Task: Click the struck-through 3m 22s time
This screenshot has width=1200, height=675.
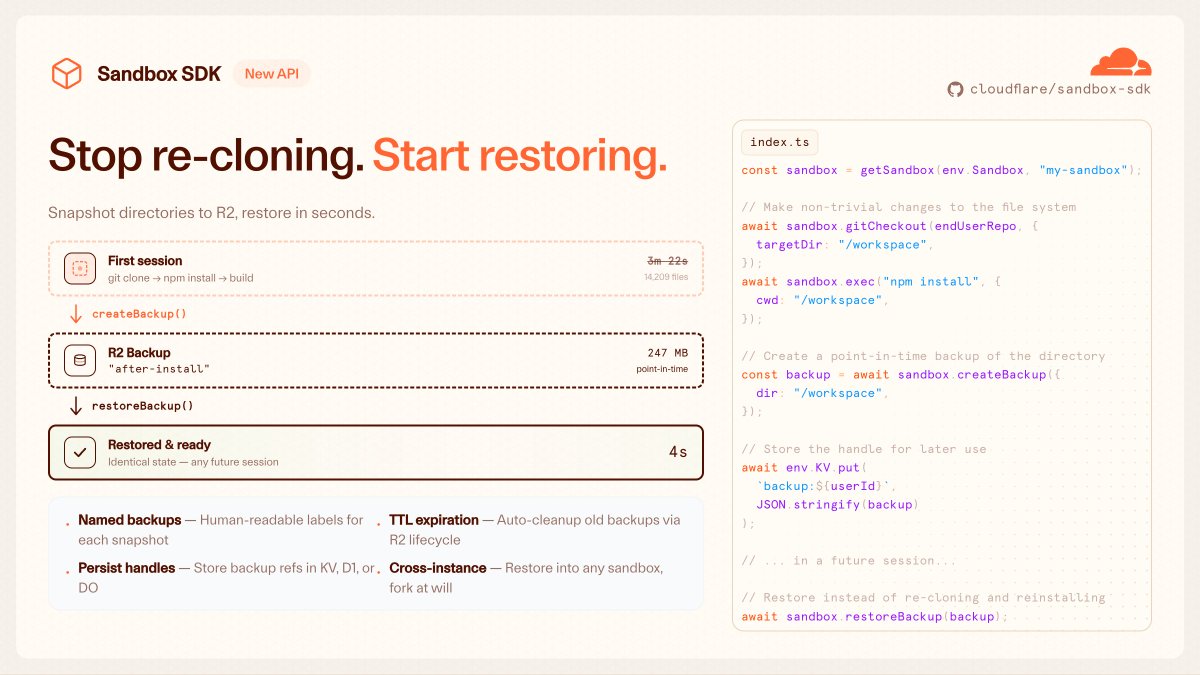Action: (x=667, y=261)
